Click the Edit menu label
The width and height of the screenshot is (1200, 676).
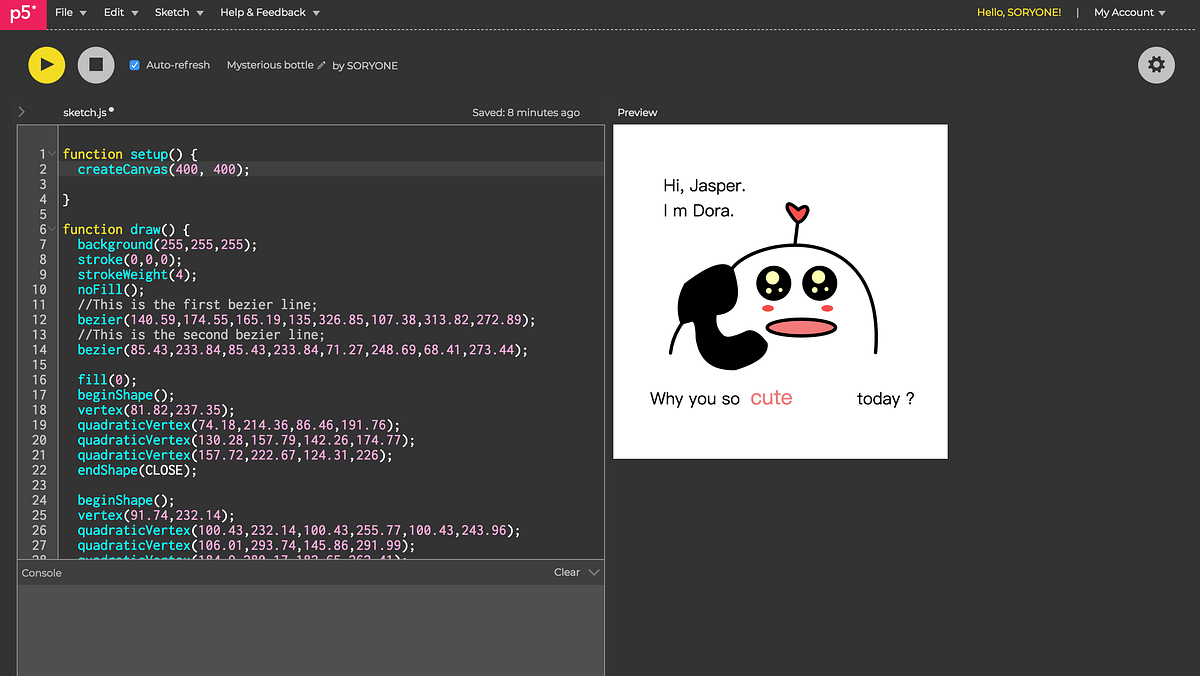click(x=112, y=13)
